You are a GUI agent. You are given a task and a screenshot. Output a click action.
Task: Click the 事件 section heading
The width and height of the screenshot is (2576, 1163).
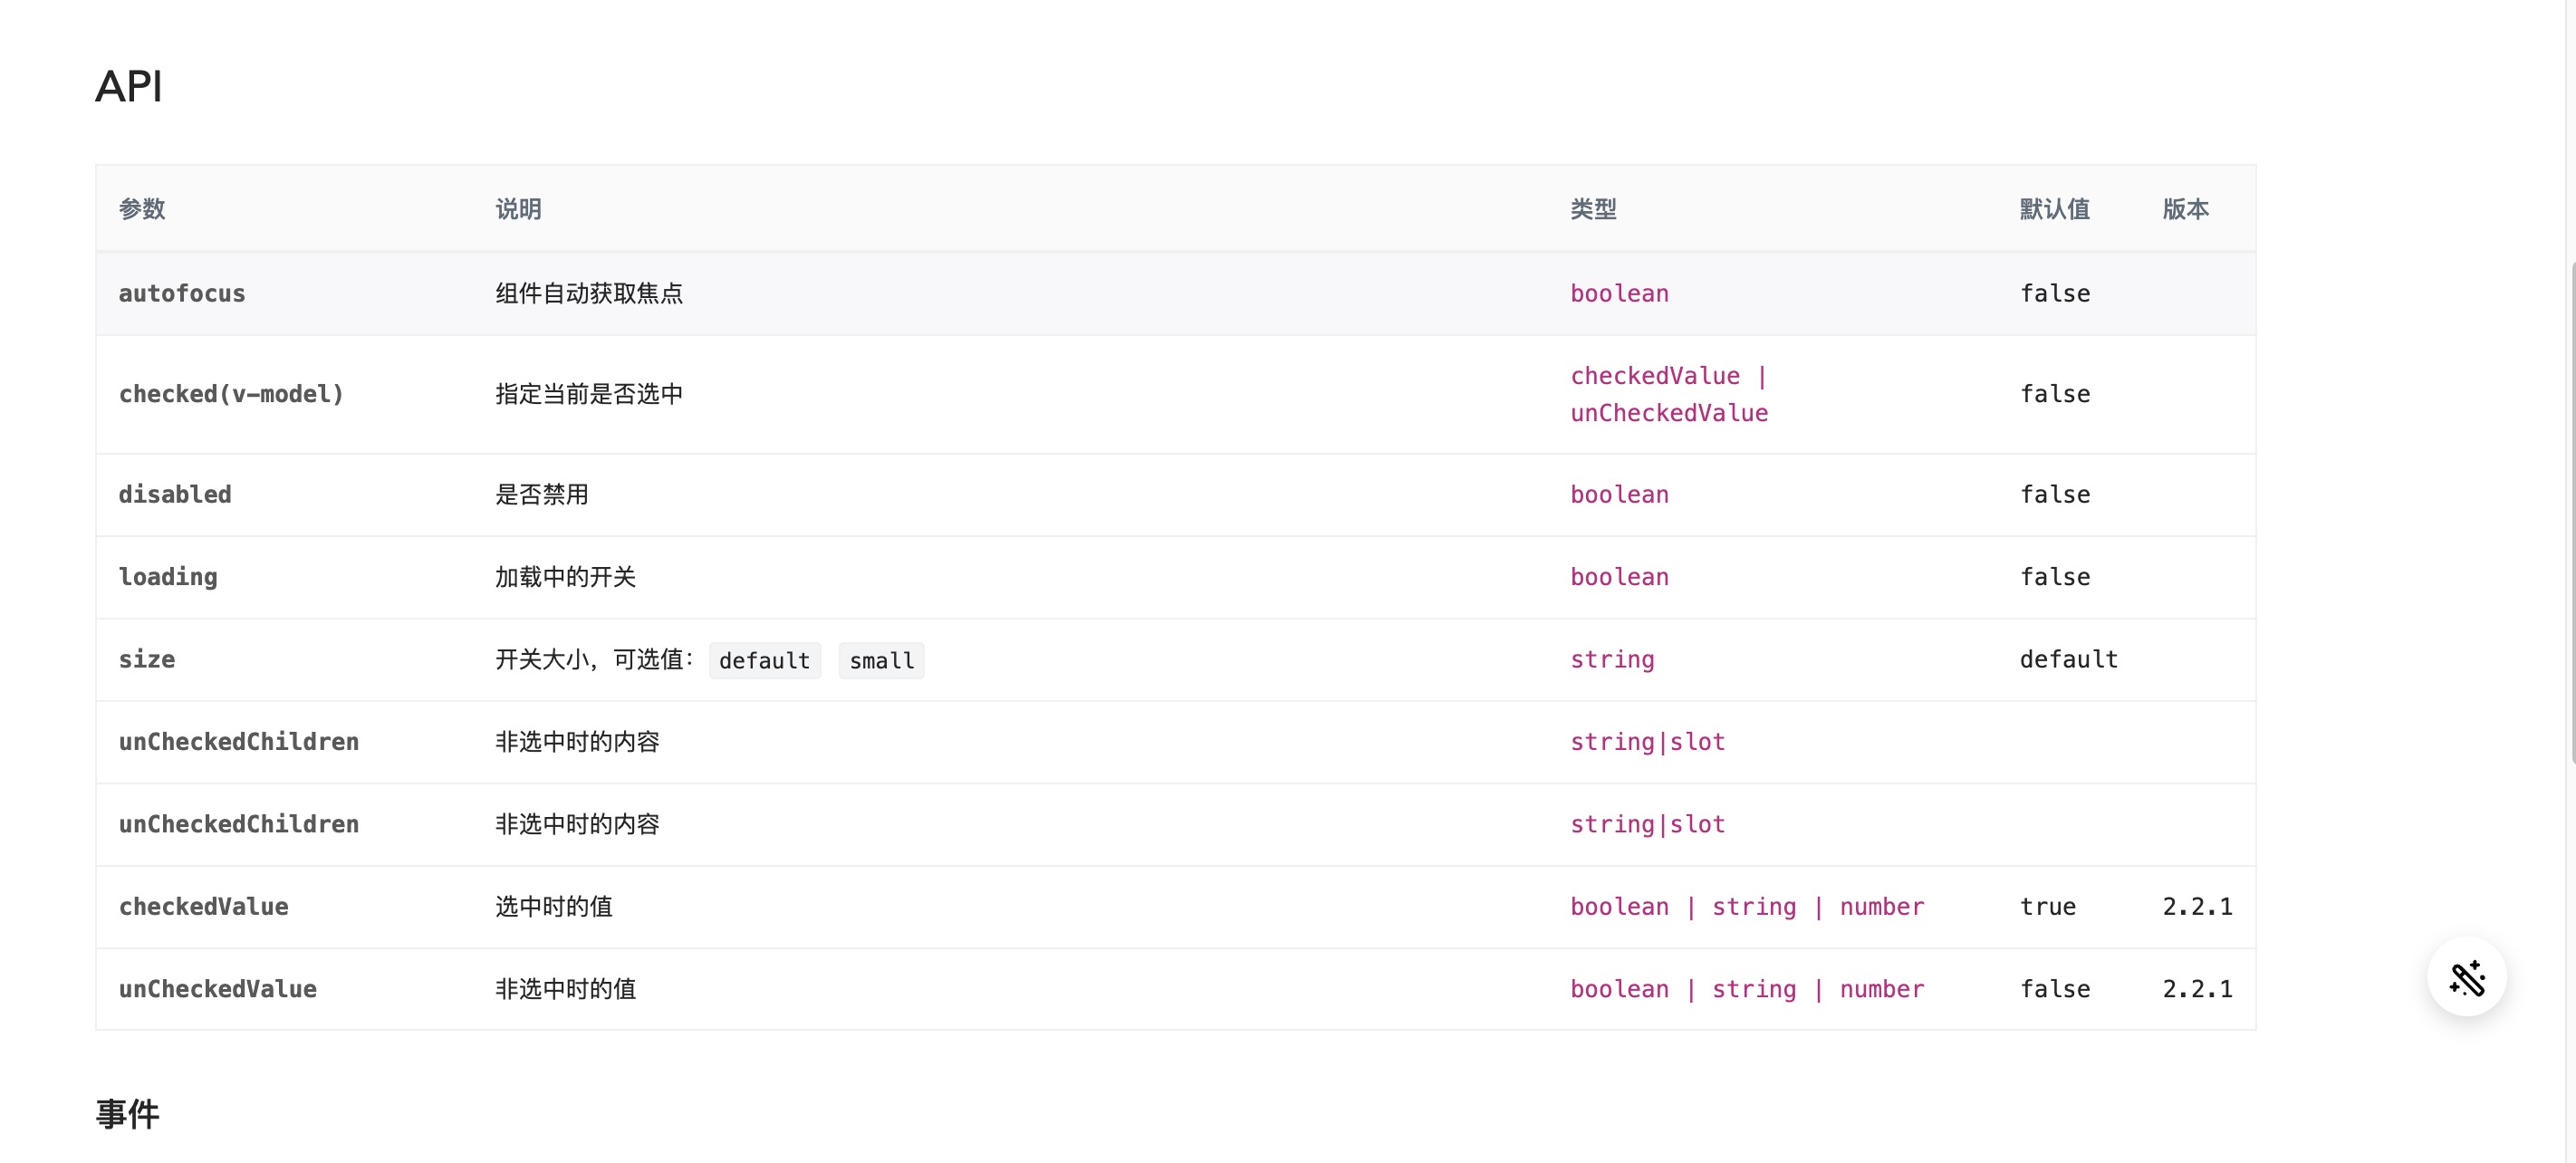pos(126,1113)
